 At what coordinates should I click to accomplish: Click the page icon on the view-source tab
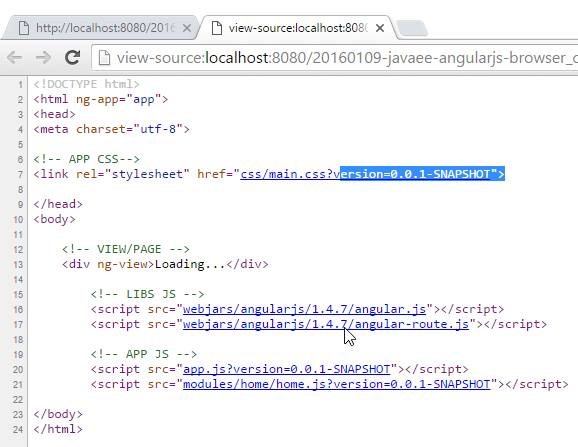(x=217, y=28)
